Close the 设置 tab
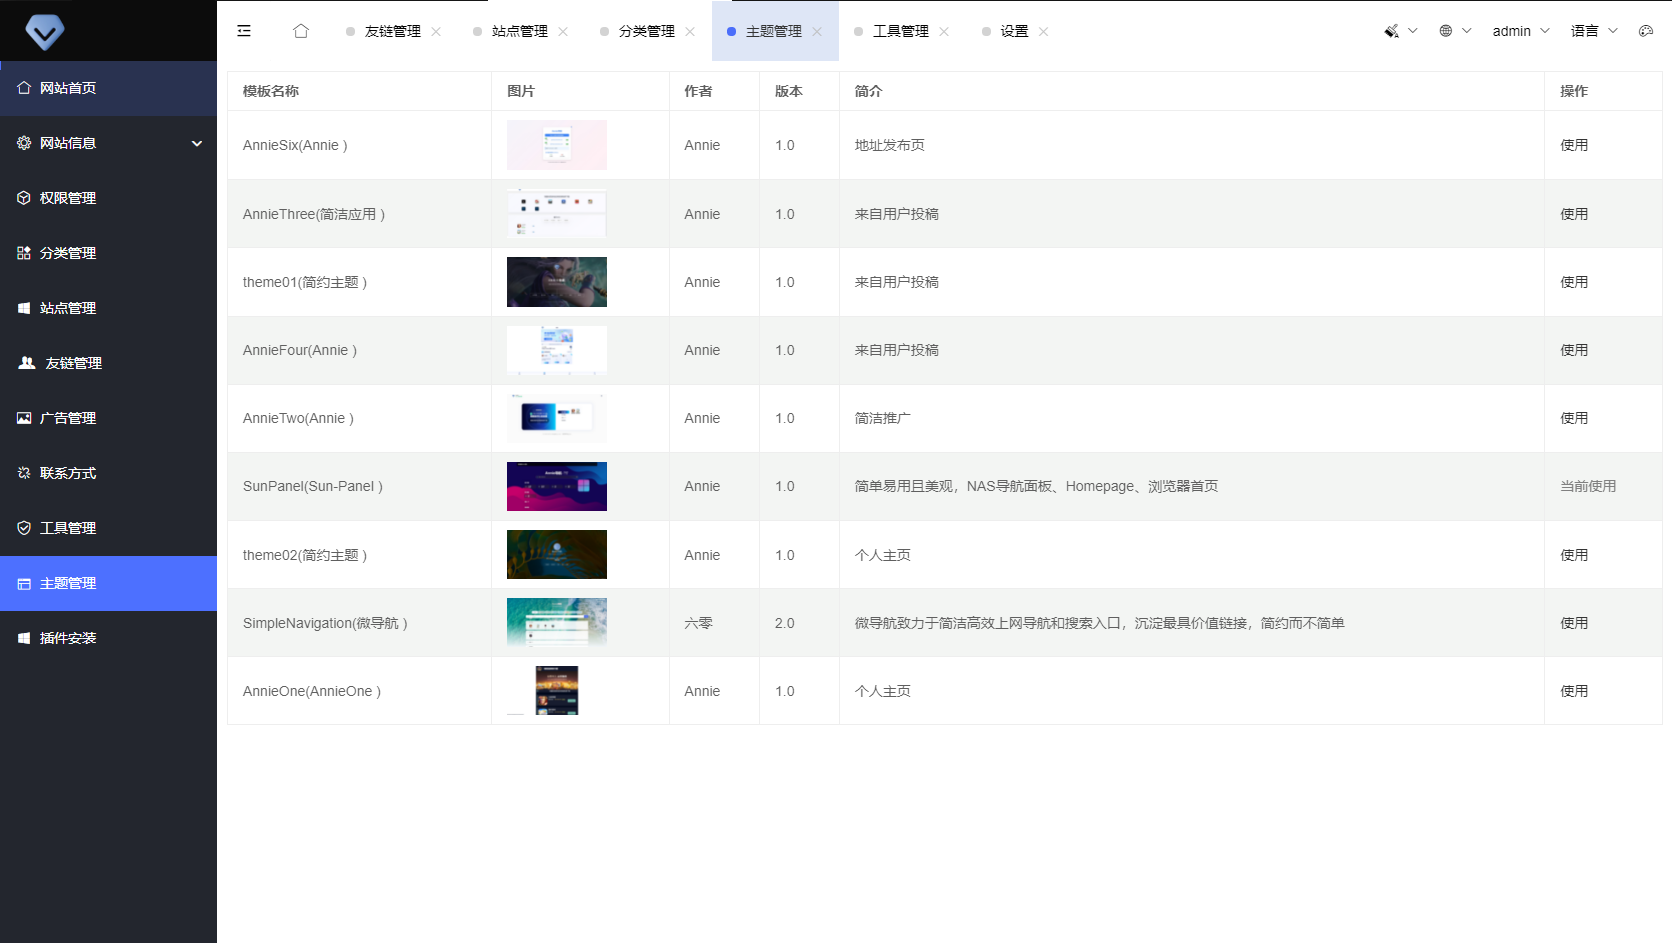This screenshot has height=943, width=1672. [x=1043, y=32]
